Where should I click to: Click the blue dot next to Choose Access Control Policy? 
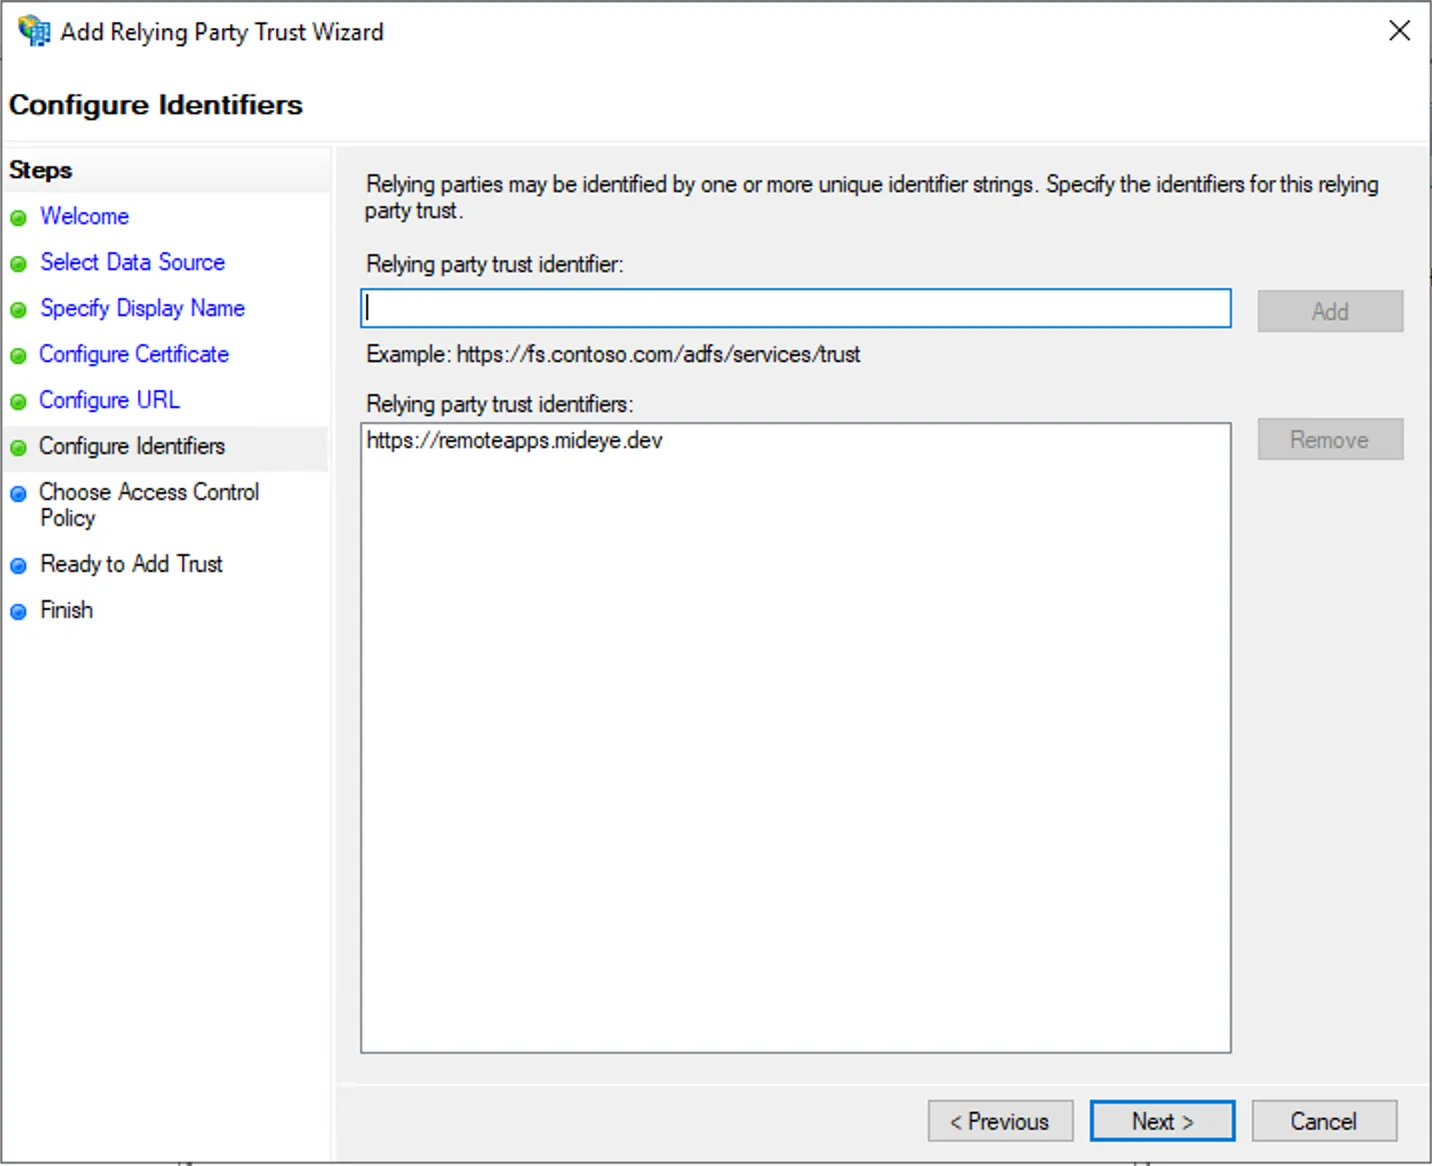coord(19,493)
